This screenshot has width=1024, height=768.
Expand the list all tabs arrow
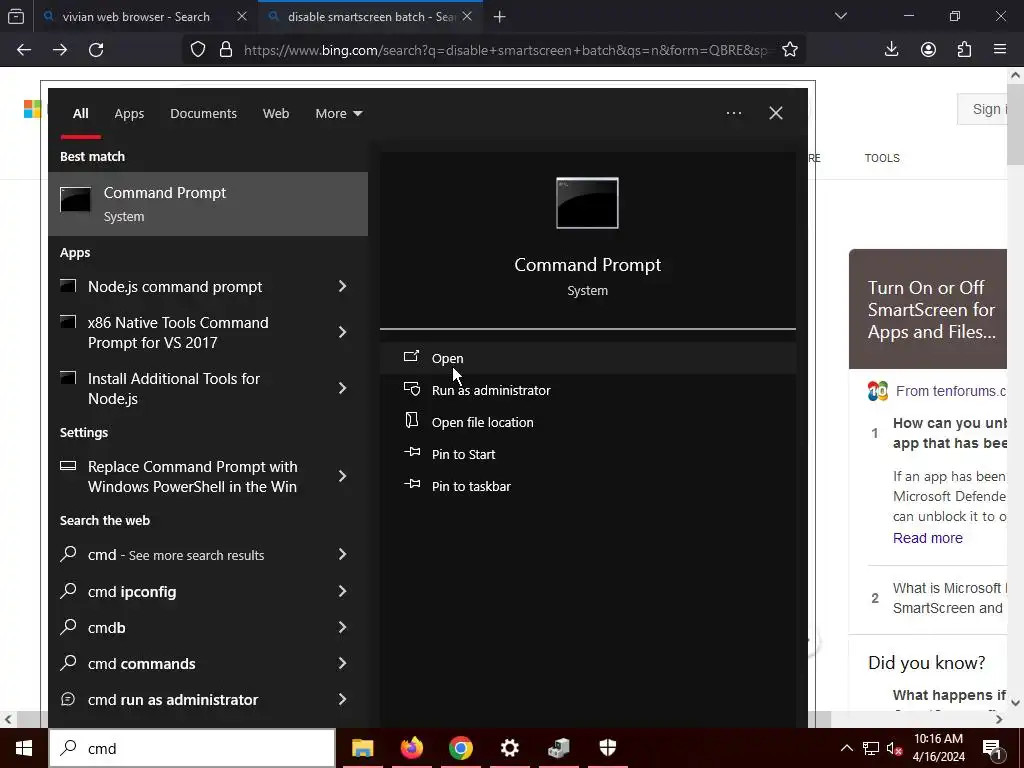click(x=841, y=16)
